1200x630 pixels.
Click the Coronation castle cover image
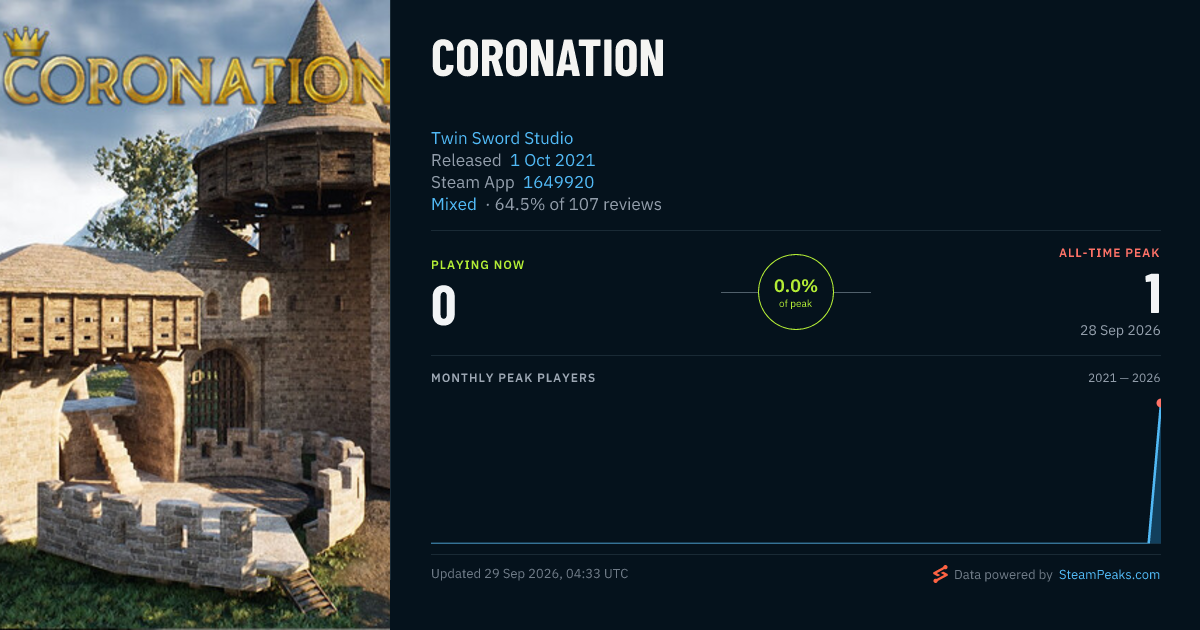click(195, 315)
